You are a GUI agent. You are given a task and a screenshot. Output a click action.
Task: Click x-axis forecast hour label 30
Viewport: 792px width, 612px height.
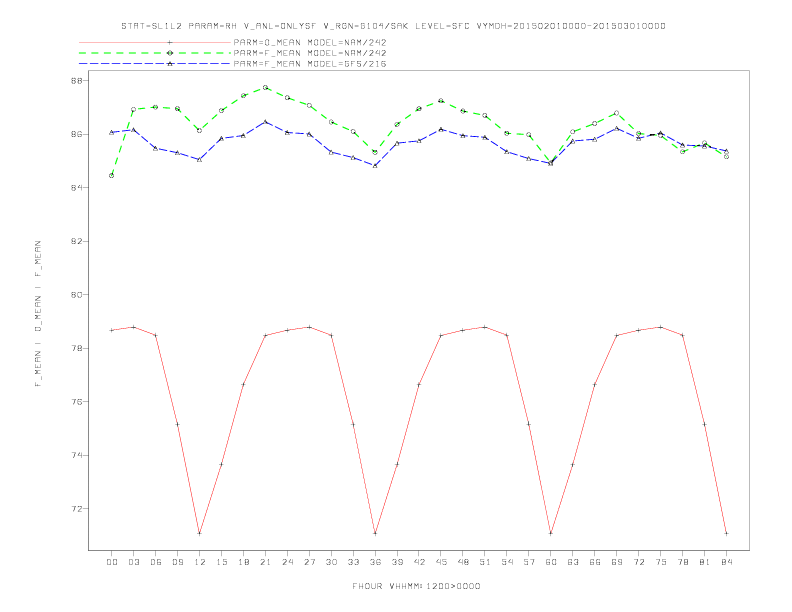[331, 562]
